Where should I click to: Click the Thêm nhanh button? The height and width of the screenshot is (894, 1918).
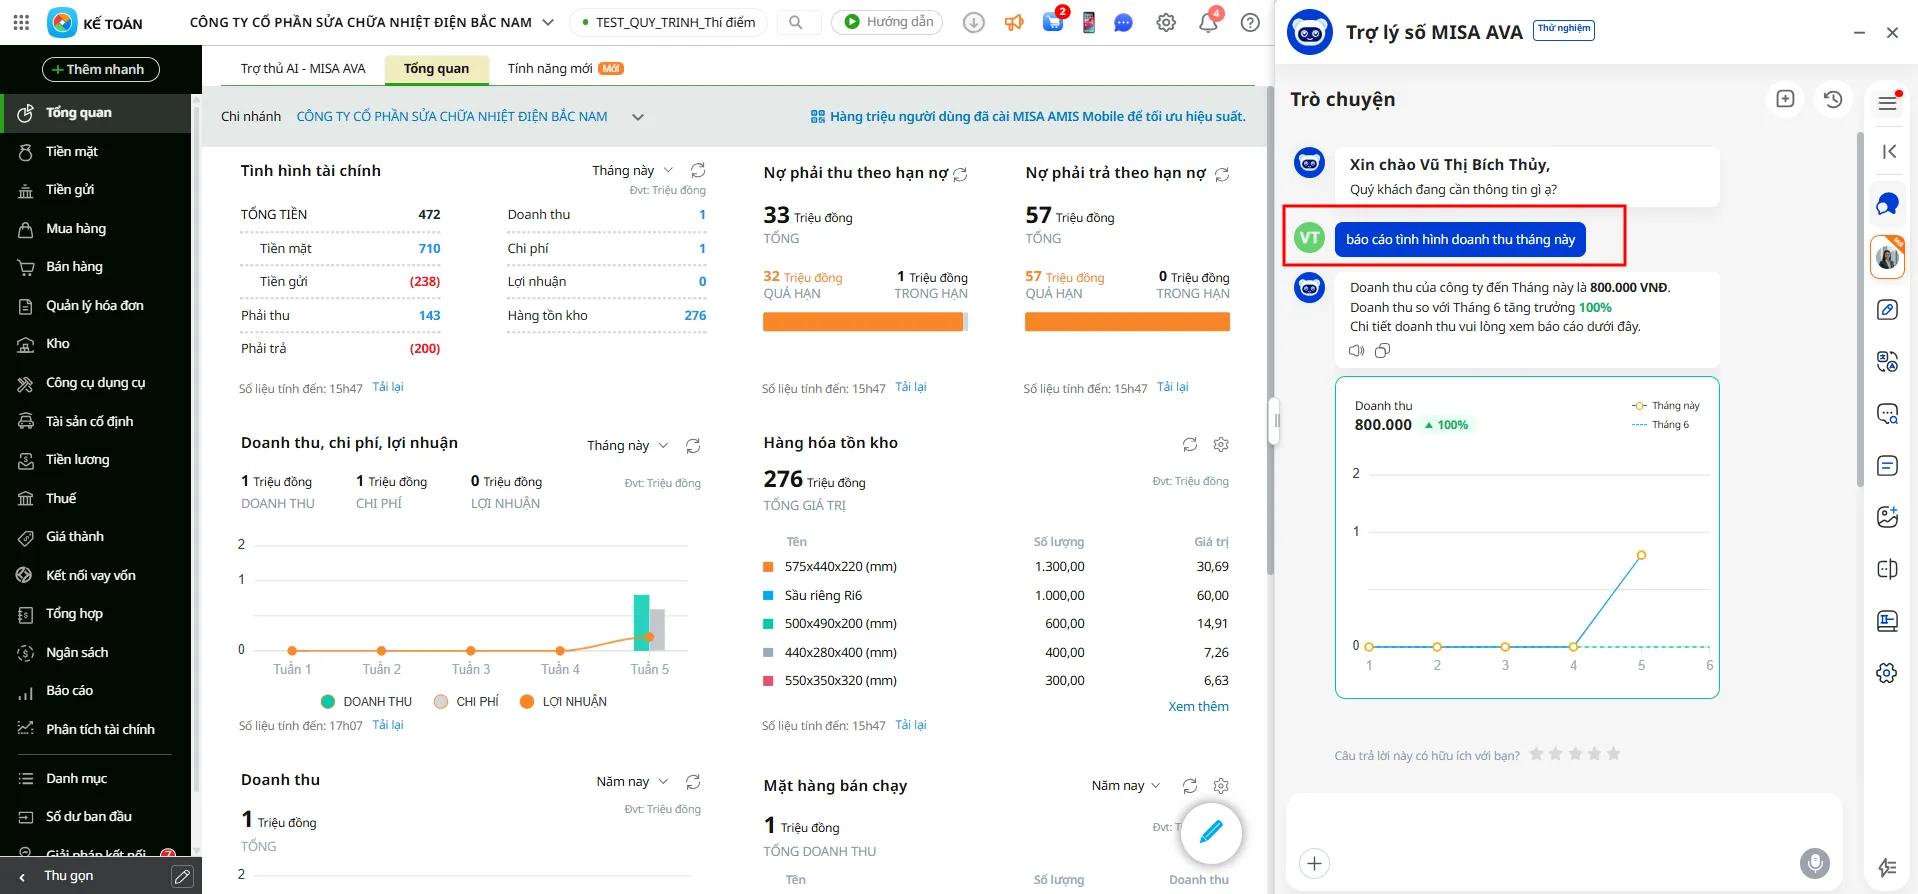point(101,69)
